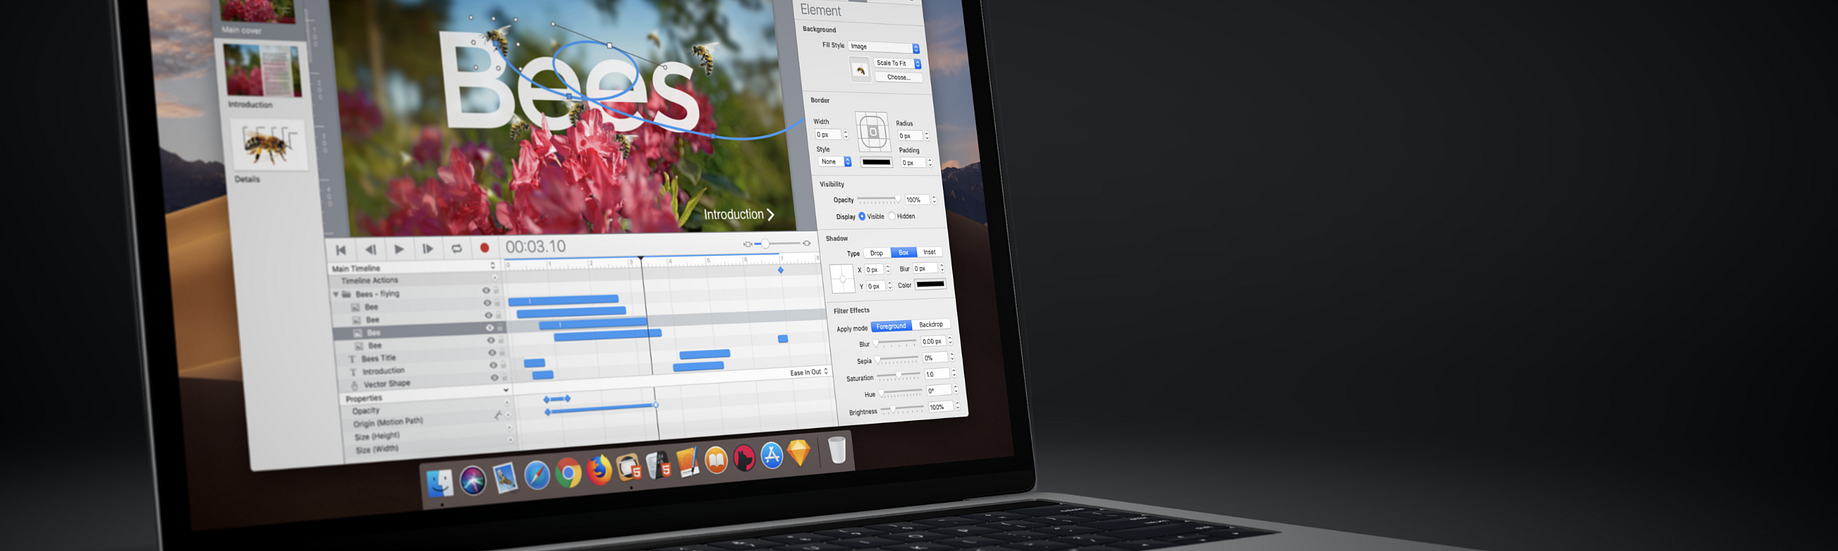Click the zoom in icon of timeline zoom
Screen dimensions: 1838x551
pyautogui.click(x=807, y=242)
